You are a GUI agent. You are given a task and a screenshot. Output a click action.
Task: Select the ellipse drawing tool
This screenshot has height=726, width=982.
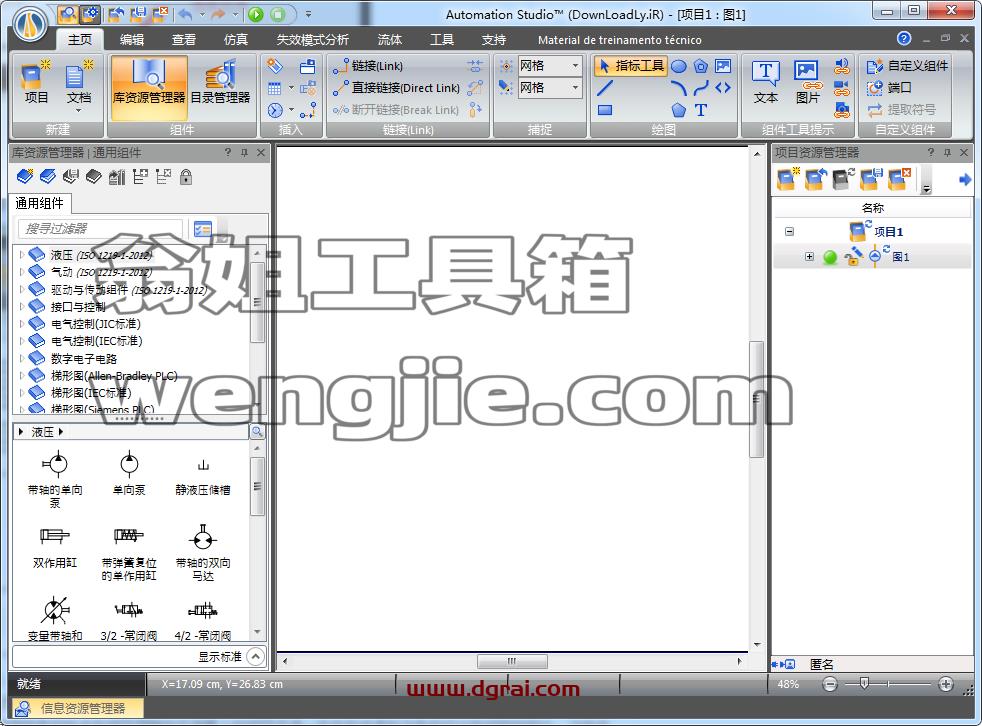pyautogui.click(x=679, y=66)
